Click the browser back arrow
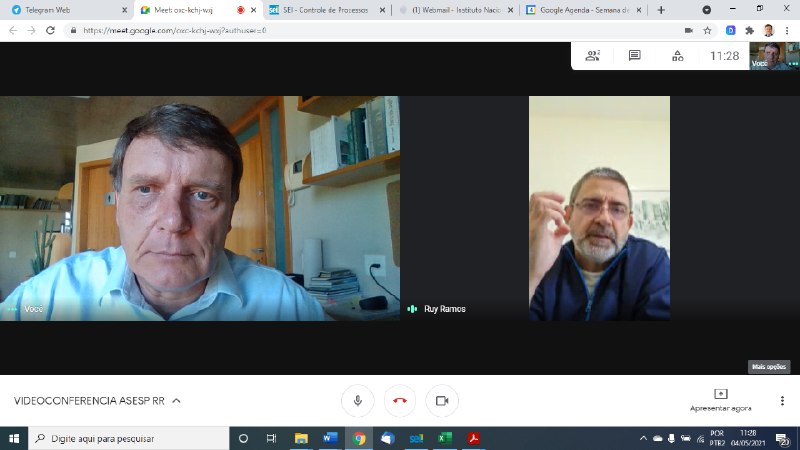Viewport: 800px width, 450px height. (13, 31)
